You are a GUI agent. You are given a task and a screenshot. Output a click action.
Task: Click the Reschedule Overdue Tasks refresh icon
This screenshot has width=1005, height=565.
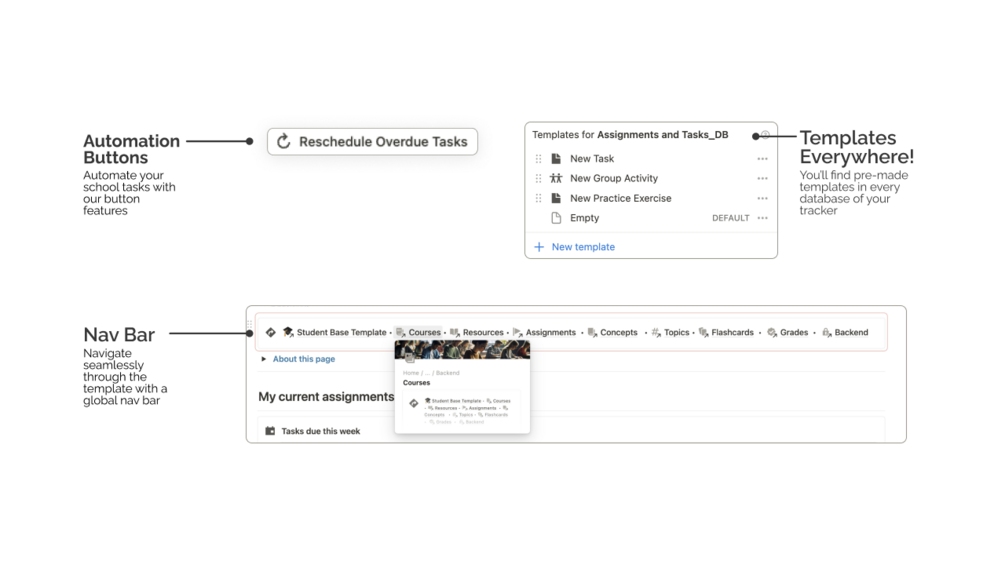pyautogui.click(x=284, y=142)
